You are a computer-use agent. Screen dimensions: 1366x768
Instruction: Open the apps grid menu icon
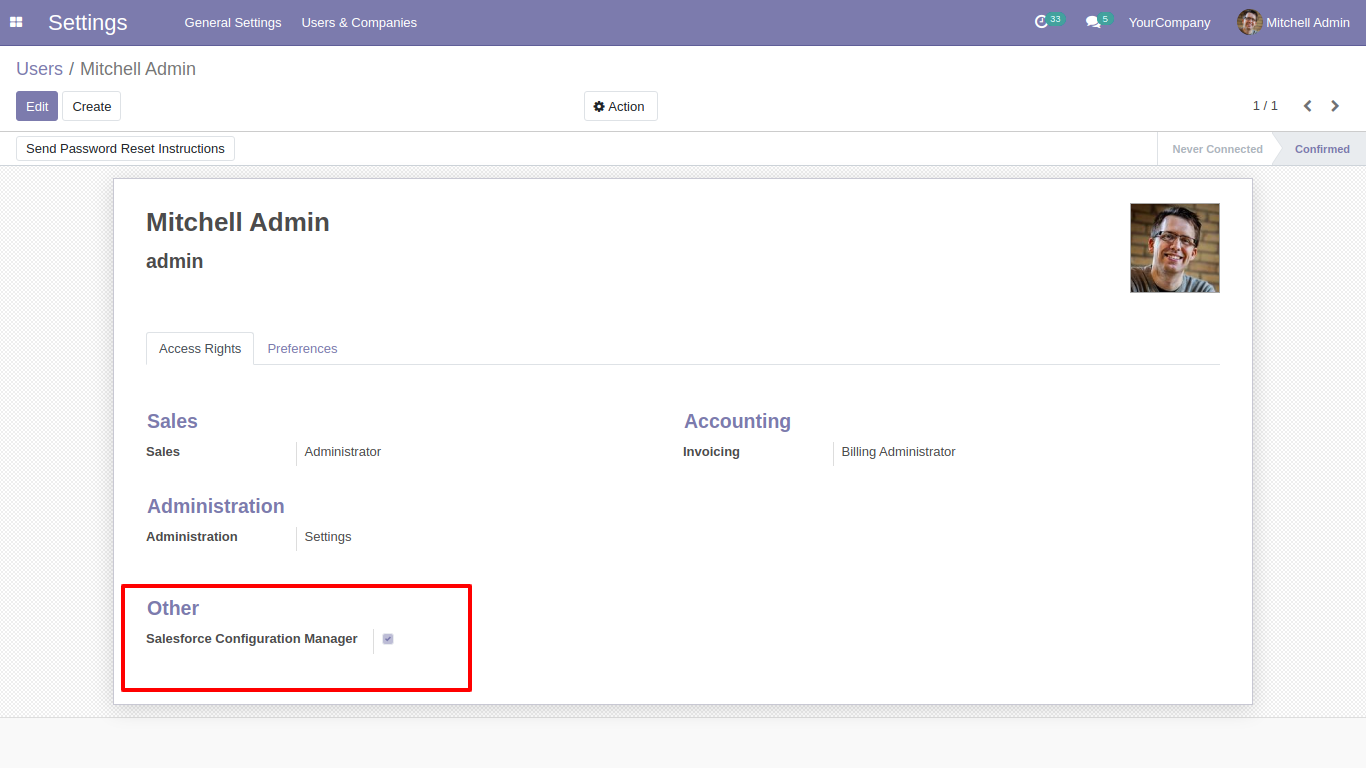pyautogui.click(x=16, y=22)
